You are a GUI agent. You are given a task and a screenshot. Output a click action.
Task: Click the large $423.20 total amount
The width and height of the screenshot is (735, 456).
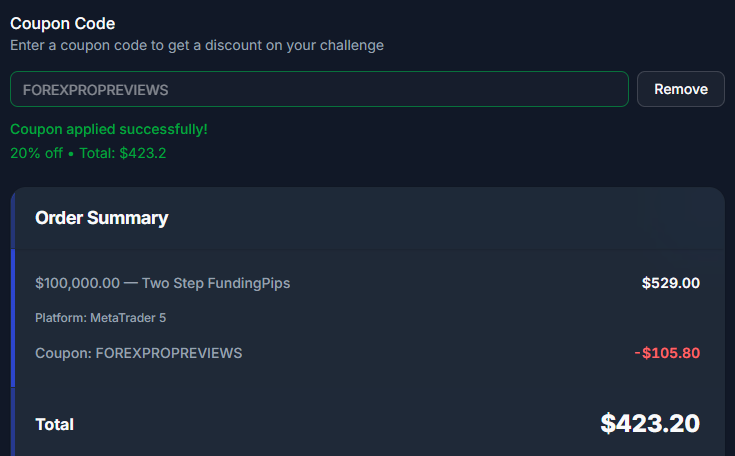click(649, 423)
